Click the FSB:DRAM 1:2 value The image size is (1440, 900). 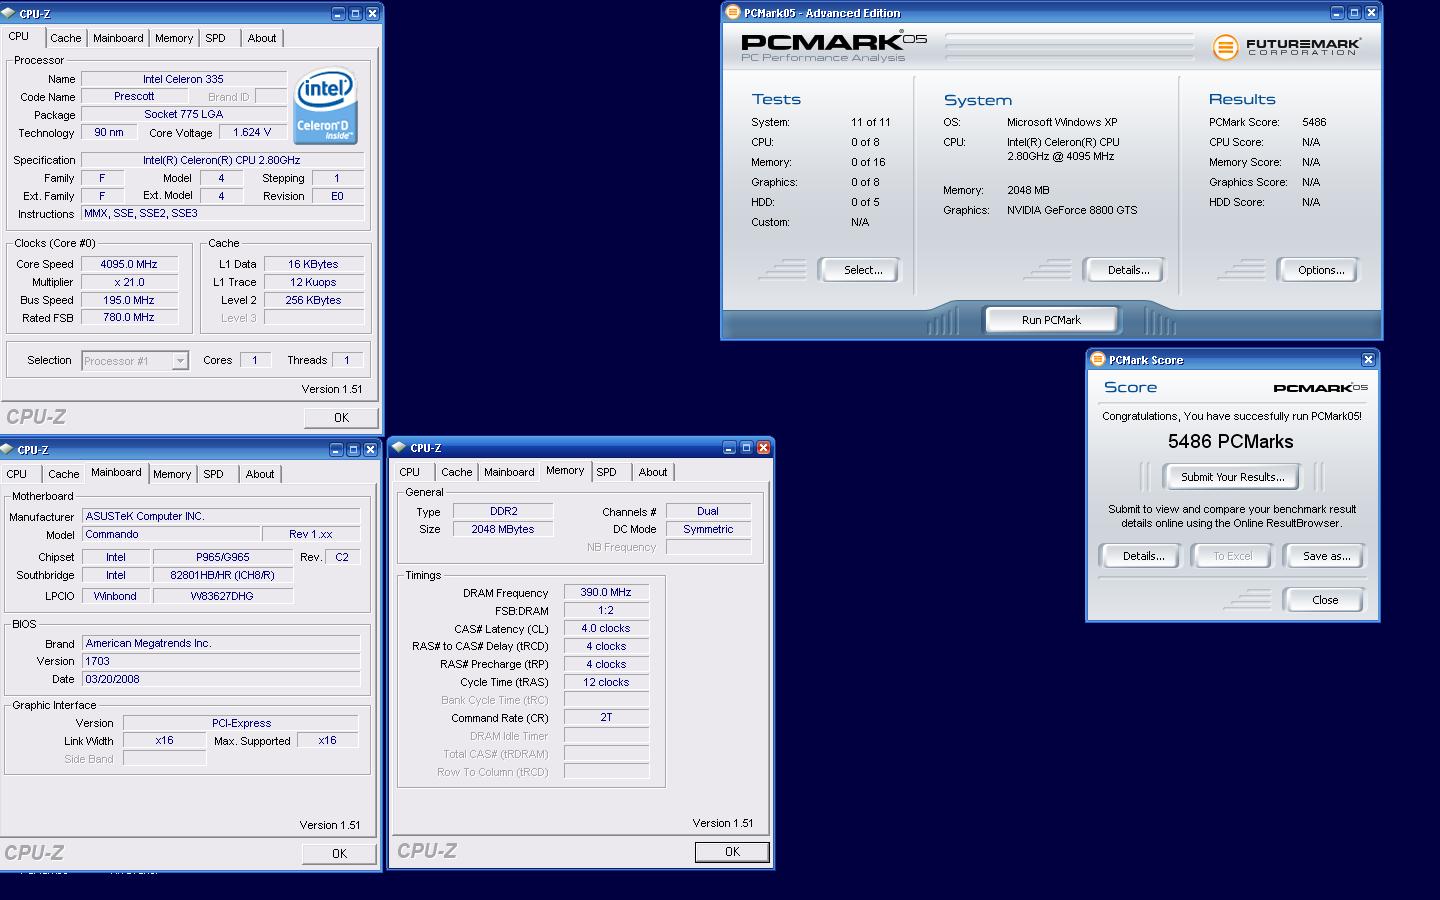click(x=606, y=611)
